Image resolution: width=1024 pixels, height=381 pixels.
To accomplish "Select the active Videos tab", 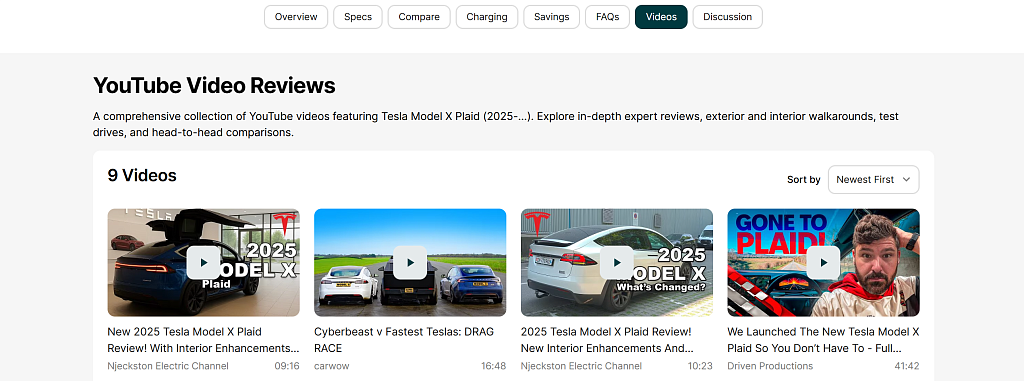I will (661, 17).
